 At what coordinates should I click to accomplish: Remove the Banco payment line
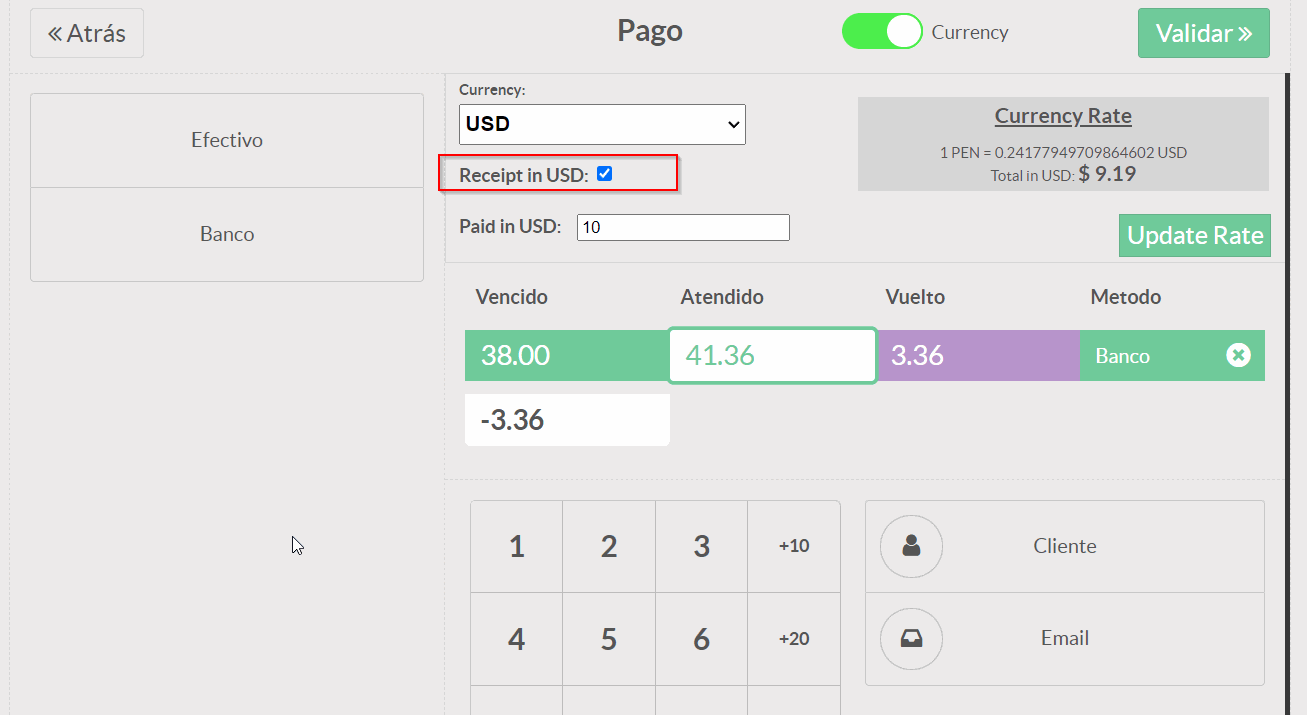point(1238,355)
